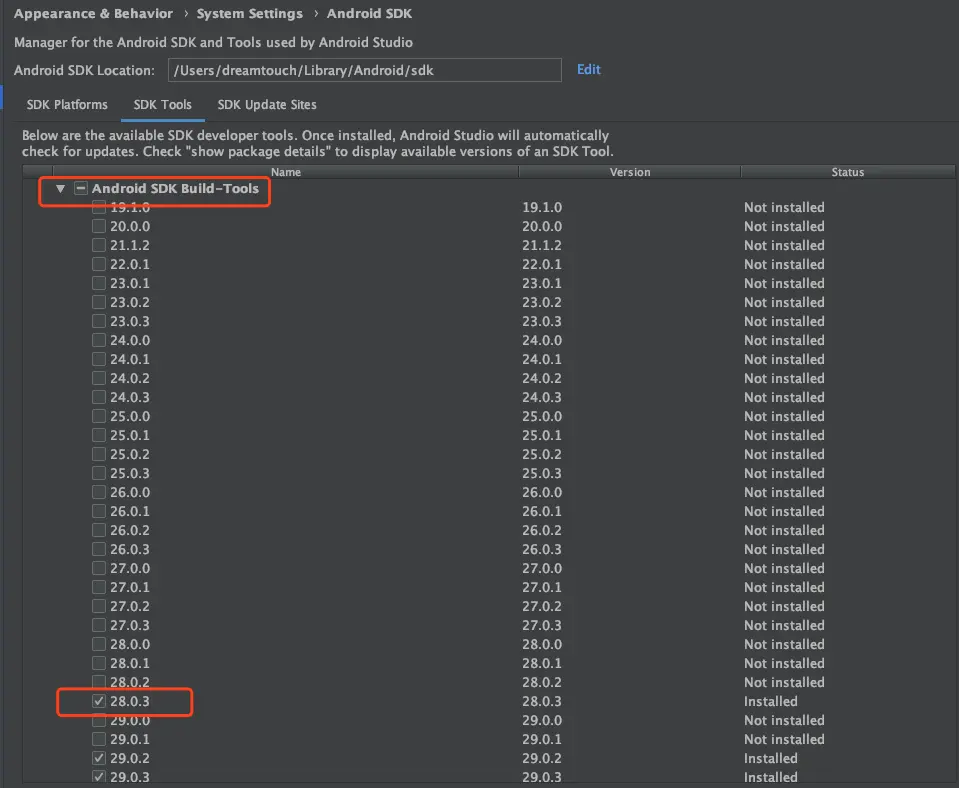Screen dimensions: 959x788
Task: Select the 23.0.3 build-tools checkbox
Action: (x=98, y=321)
